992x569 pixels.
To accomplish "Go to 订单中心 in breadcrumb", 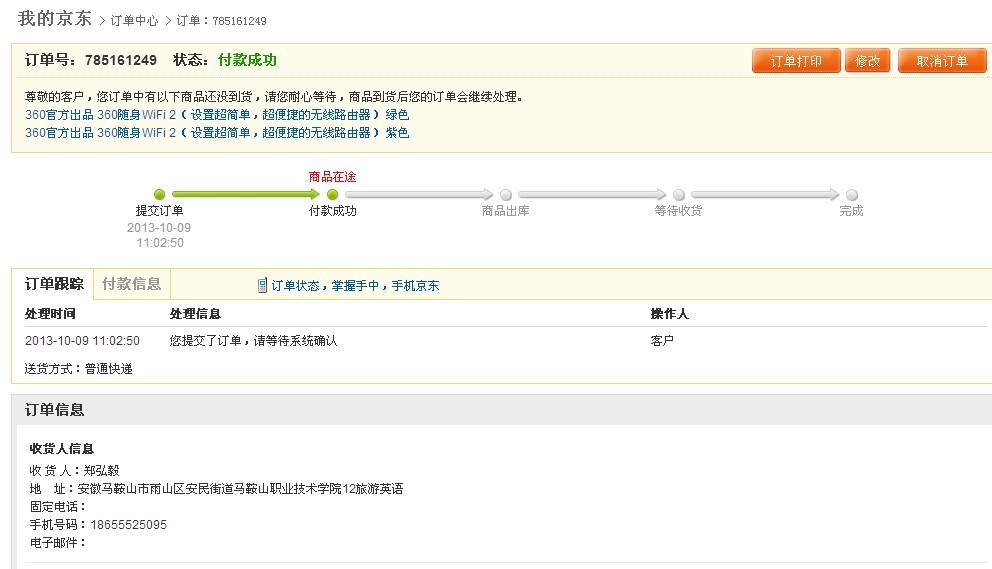I will [134, 21].
